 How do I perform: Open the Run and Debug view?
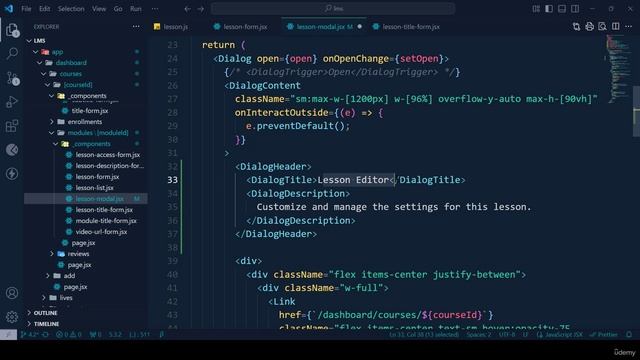point(12,102)
